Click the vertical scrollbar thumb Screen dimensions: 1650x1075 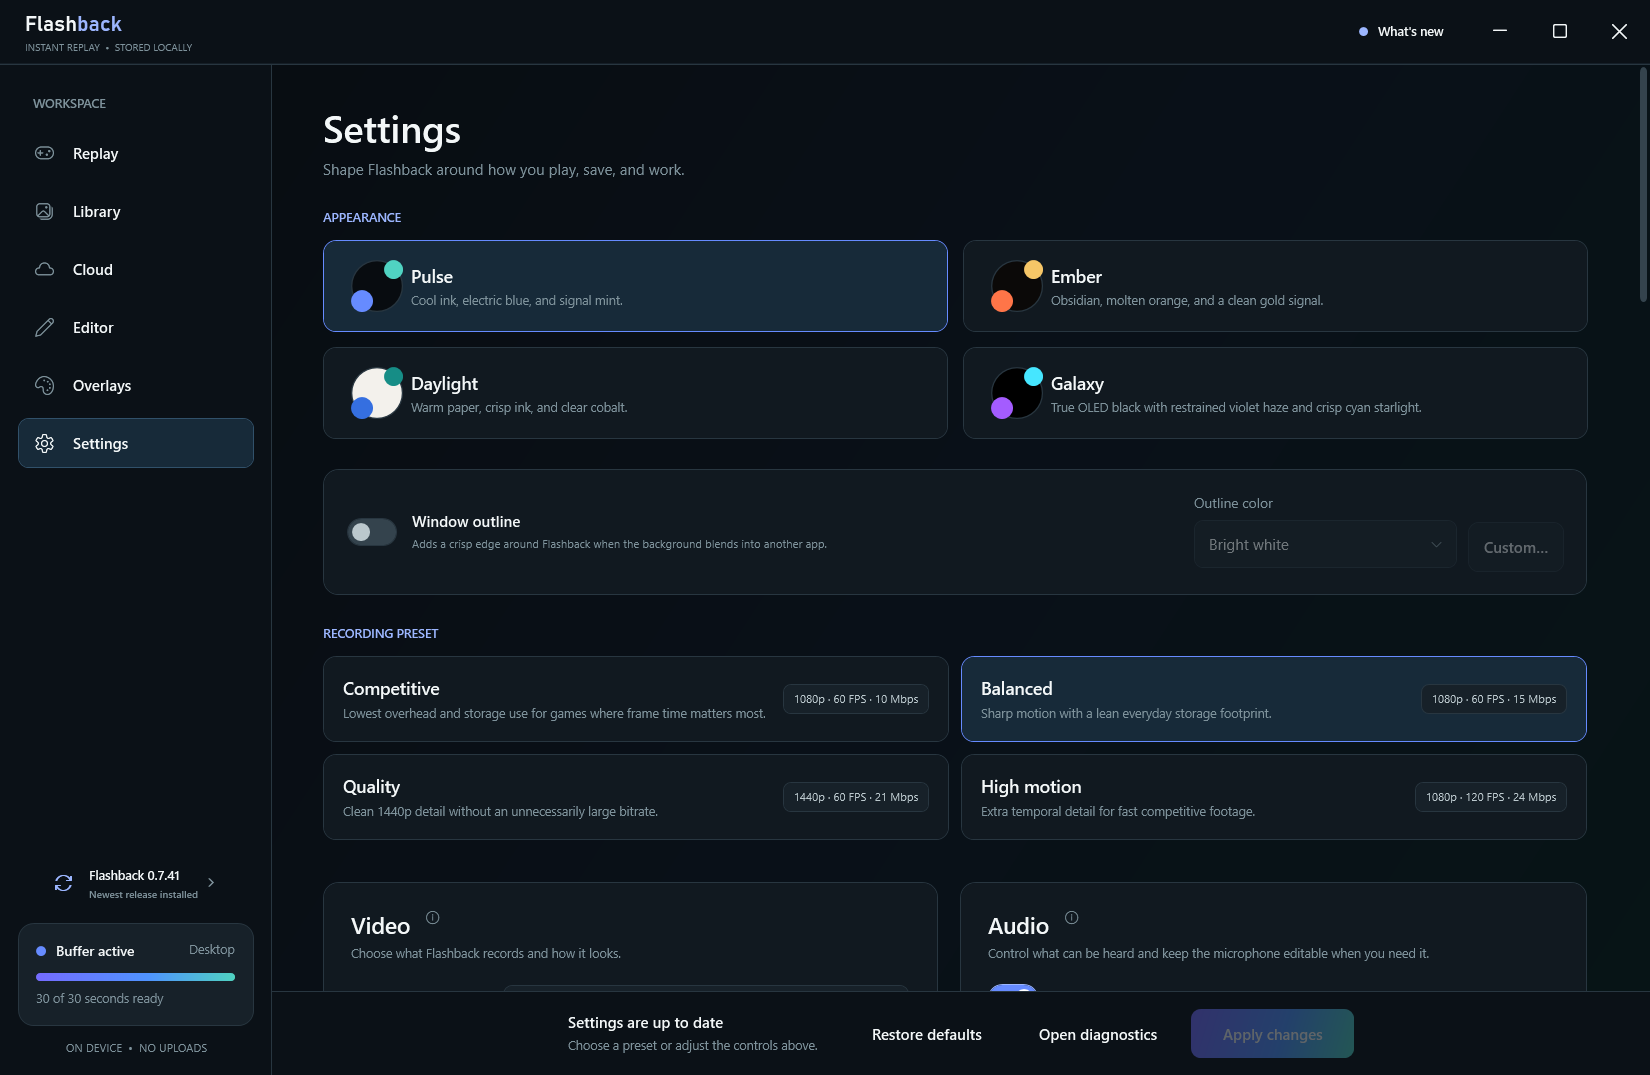1643,185
